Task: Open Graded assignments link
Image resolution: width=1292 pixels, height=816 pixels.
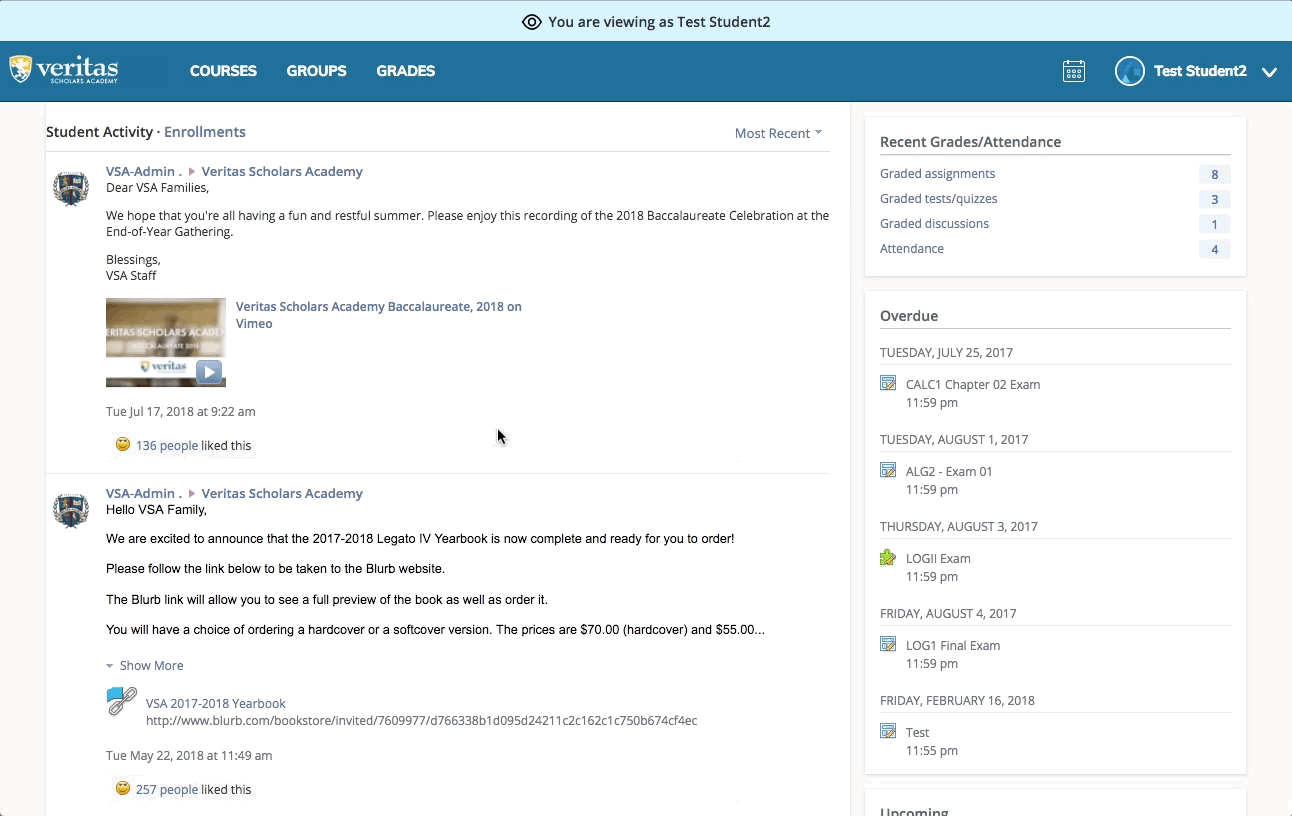Action: pos(938,174)
